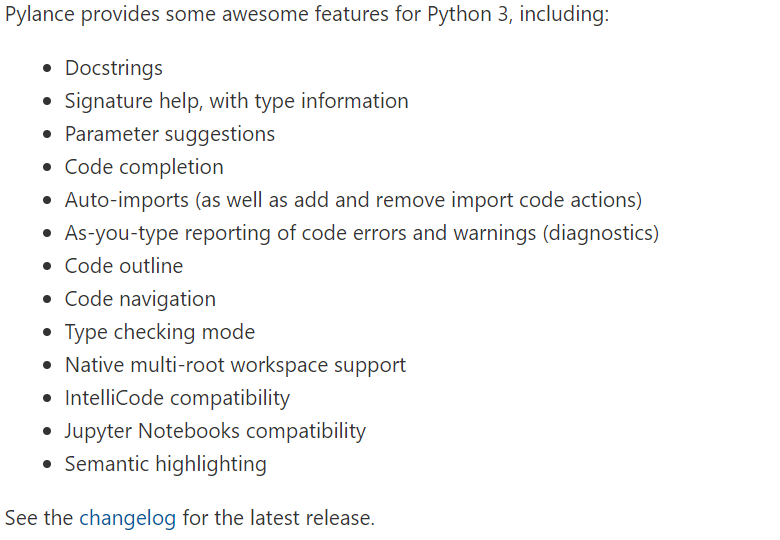Click the Type checking mode item
The height and width of the screenshot is (540, 780).
(160, 332)
